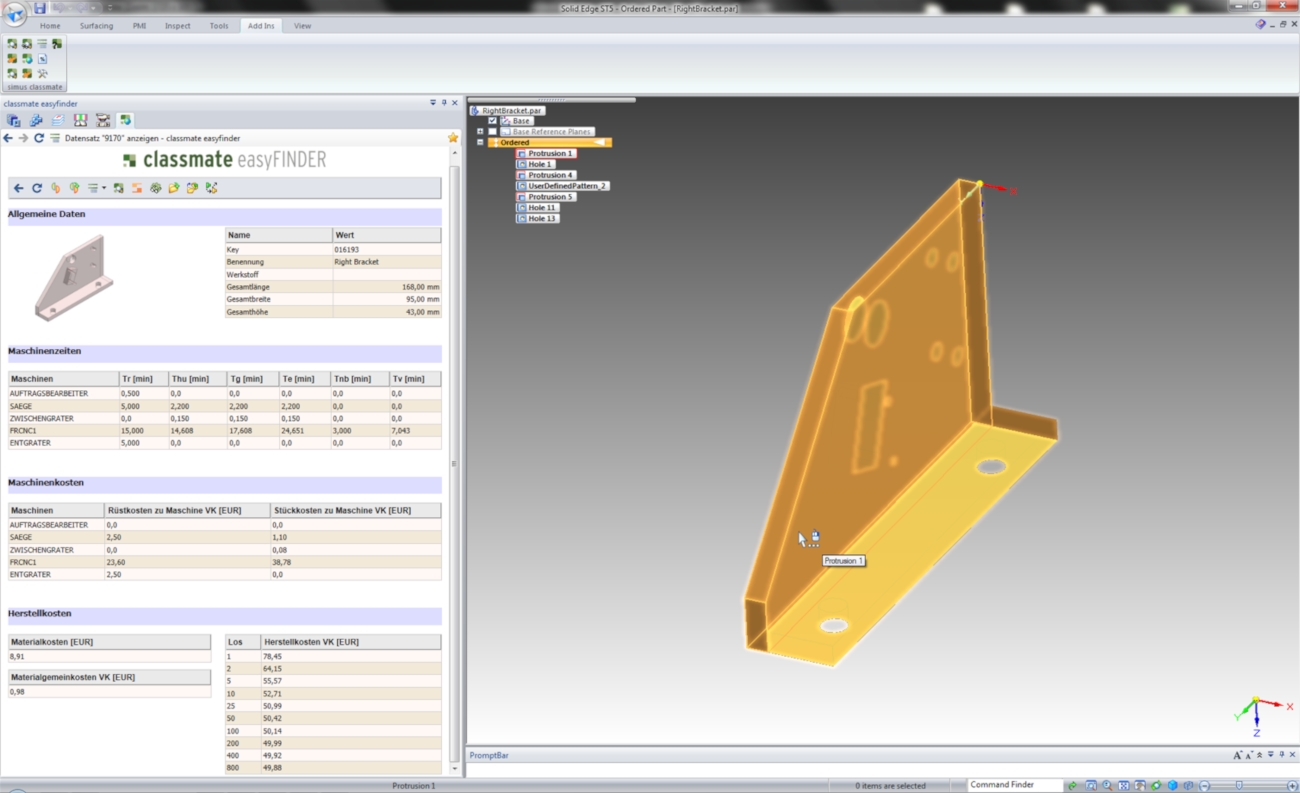The width and height of the screenshot is (1300, 793).
Task: Open the easyfinder panel options dropdown arrow
Action: (433, 103)
